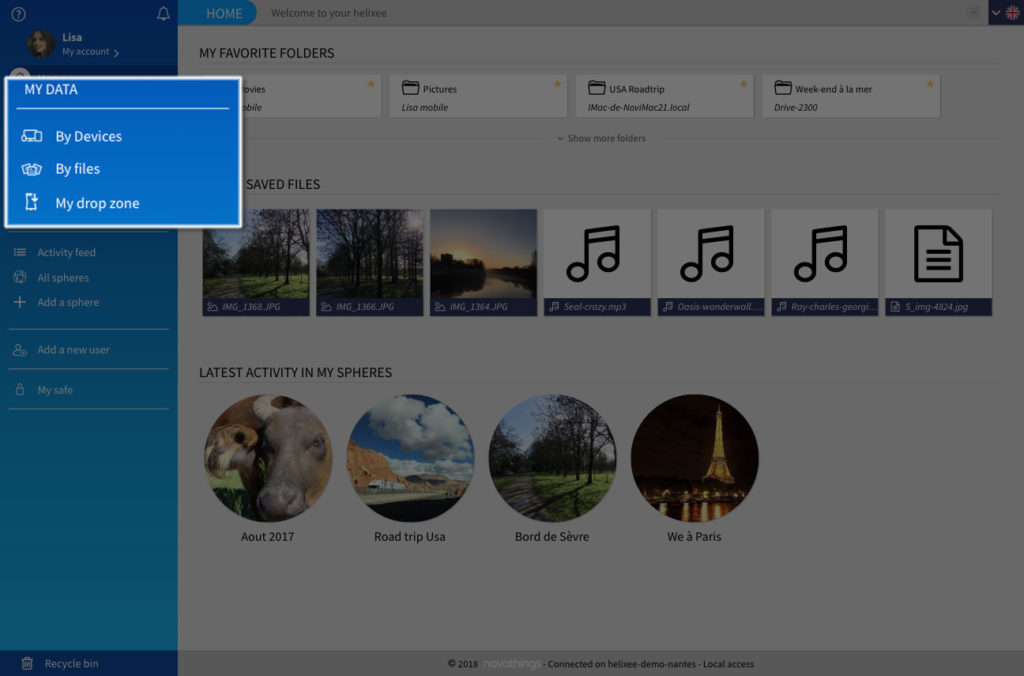Click the 'Welcome to your helixee' text
Image resolution: width=1024 pixels, height=676 pixels.
(x=328, y=13)
